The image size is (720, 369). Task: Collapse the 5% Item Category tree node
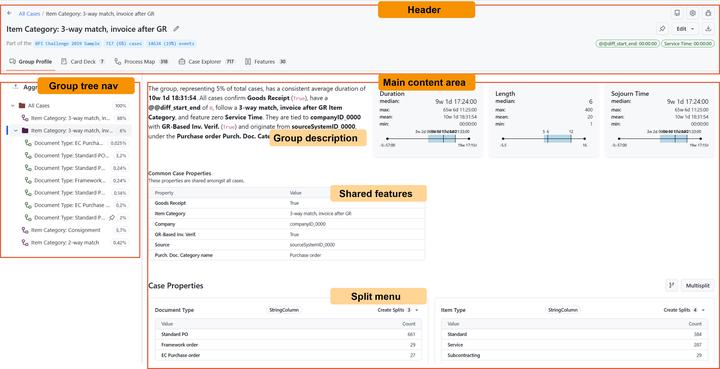(16, 131)
